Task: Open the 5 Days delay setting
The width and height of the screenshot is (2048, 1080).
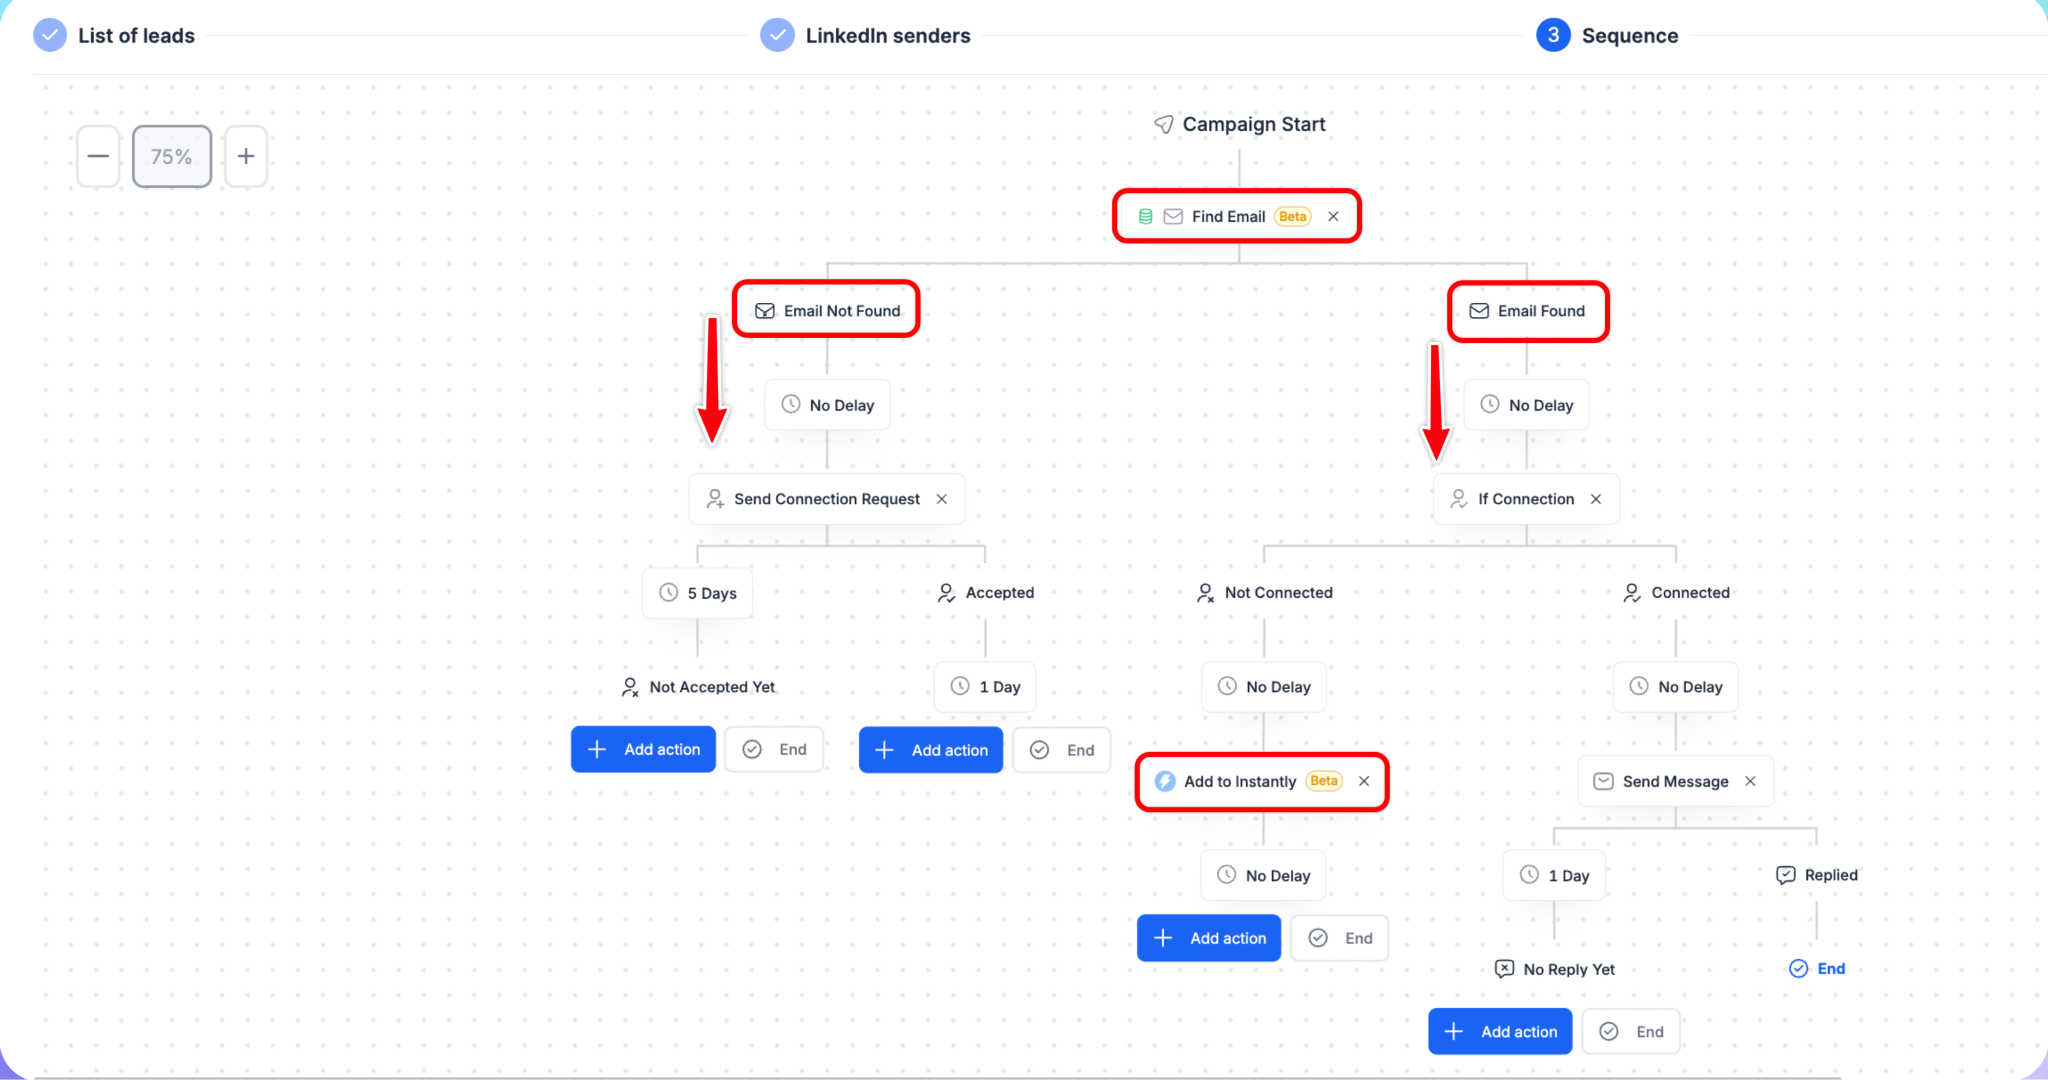Action: (697, 593)
